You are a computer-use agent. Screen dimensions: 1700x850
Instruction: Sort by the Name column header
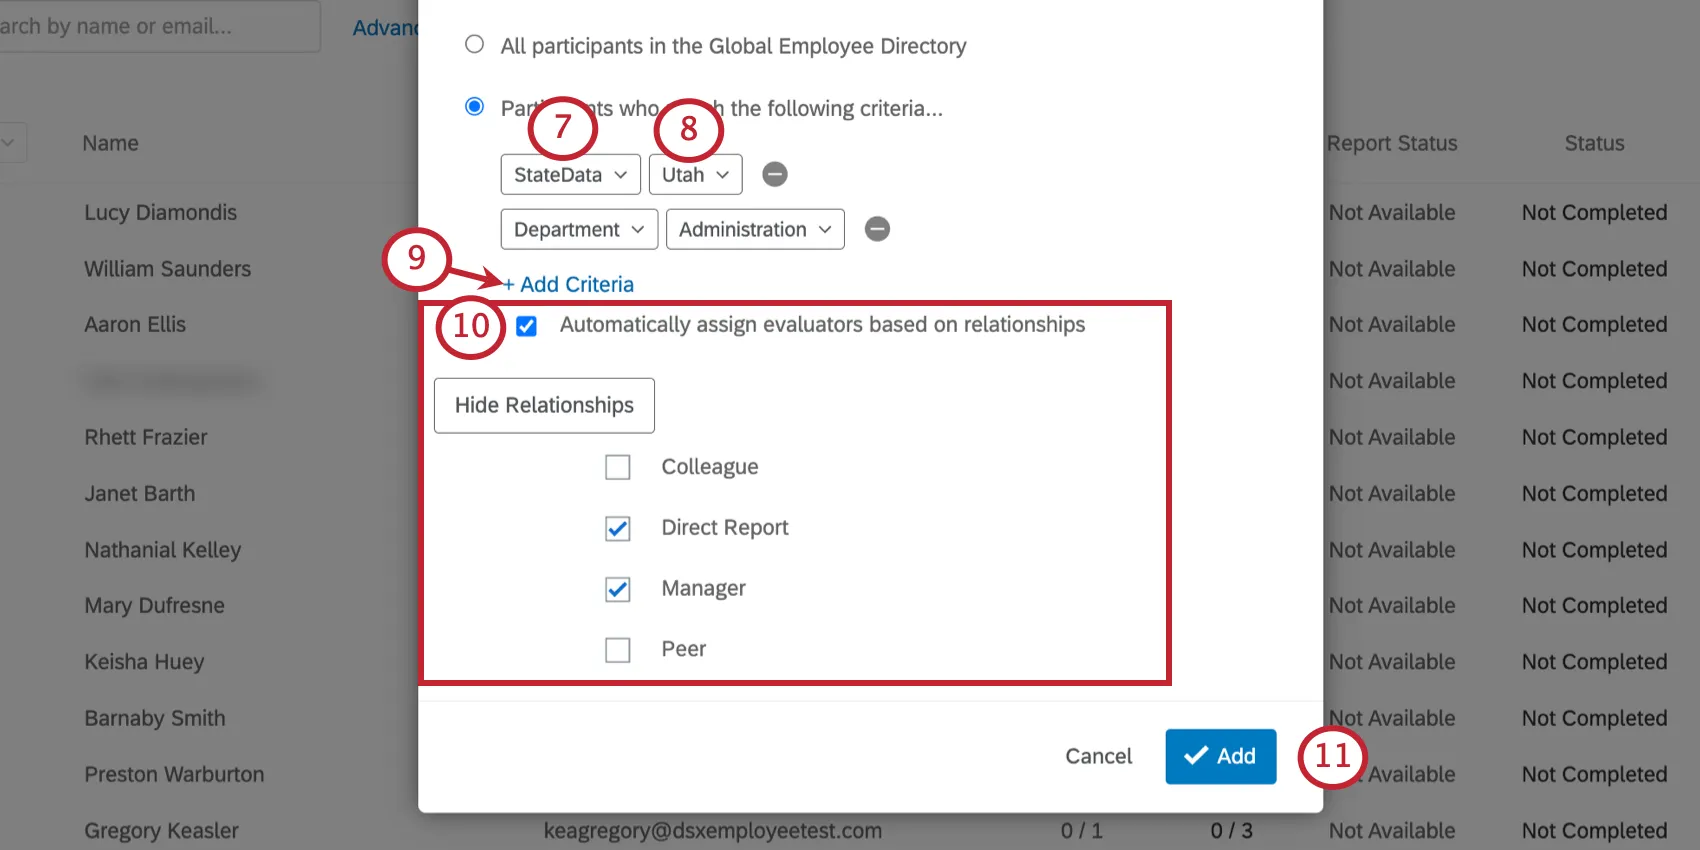pos(110,143)
